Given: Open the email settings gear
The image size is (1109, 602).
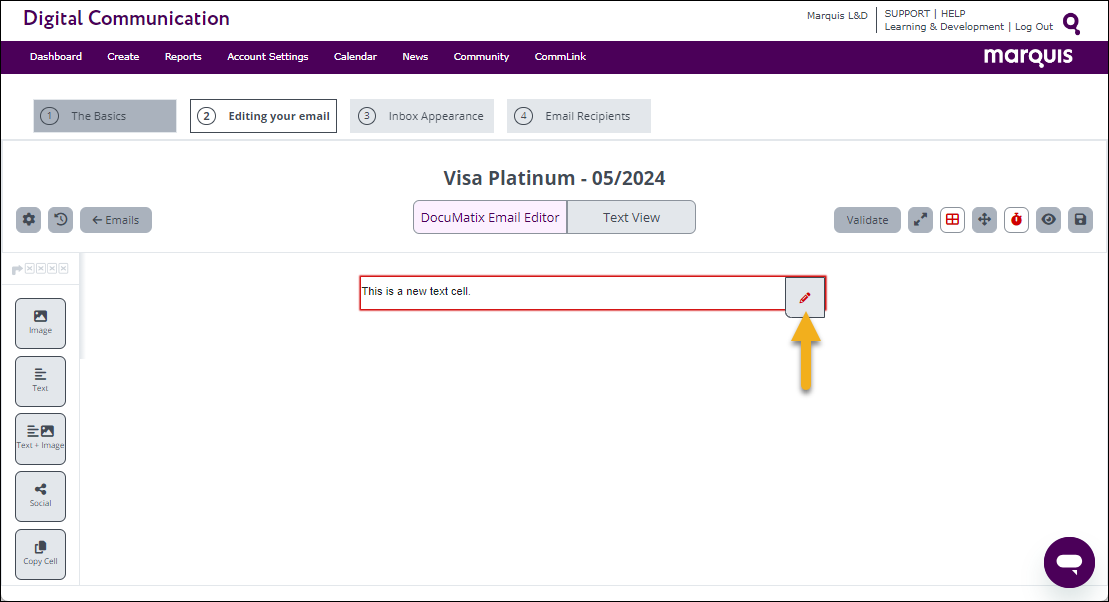Looking at the screenshot, I should coord(29,220).
